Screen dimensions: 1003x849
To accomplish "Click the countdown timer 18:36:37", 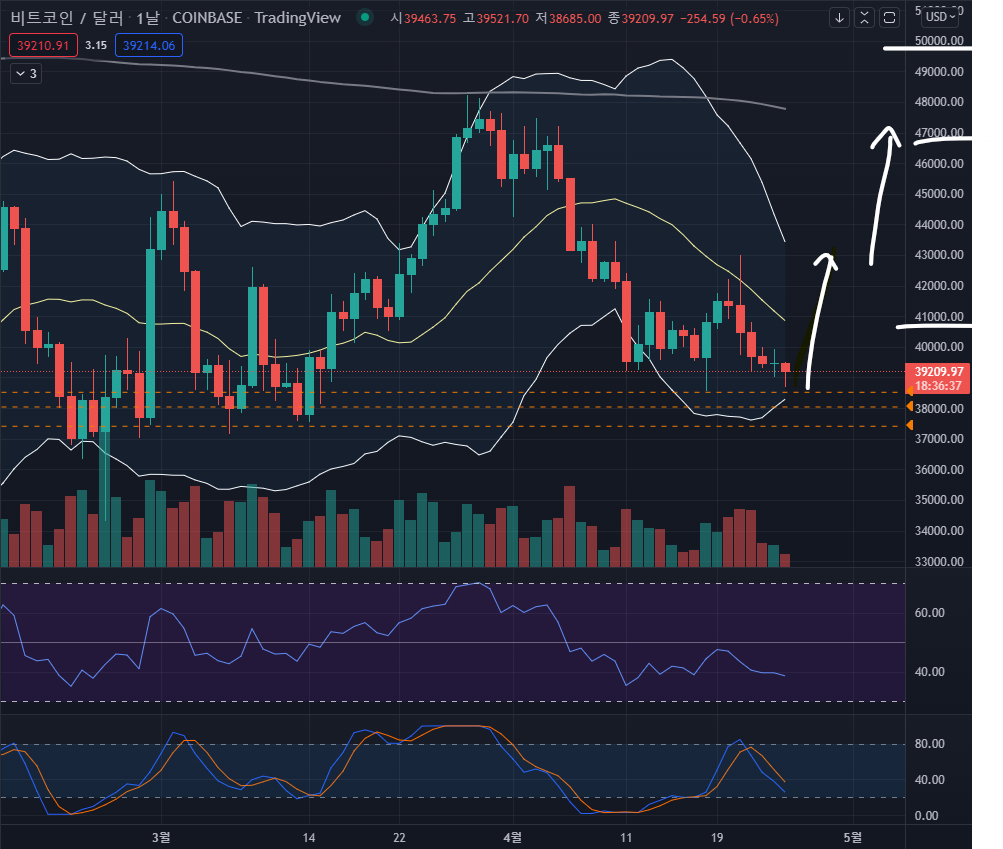I will (x=938, y=386).
